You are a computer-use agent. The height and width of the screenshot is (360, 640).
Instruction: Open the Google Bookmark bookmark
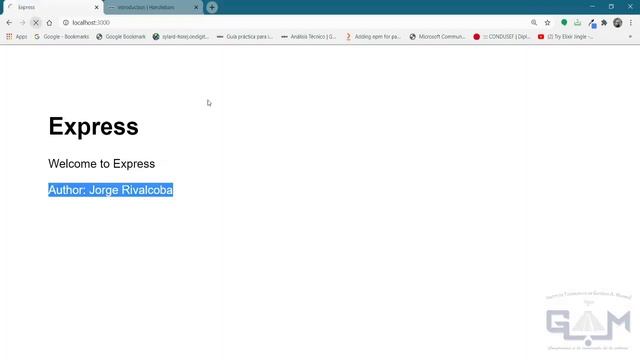[121, 37]
